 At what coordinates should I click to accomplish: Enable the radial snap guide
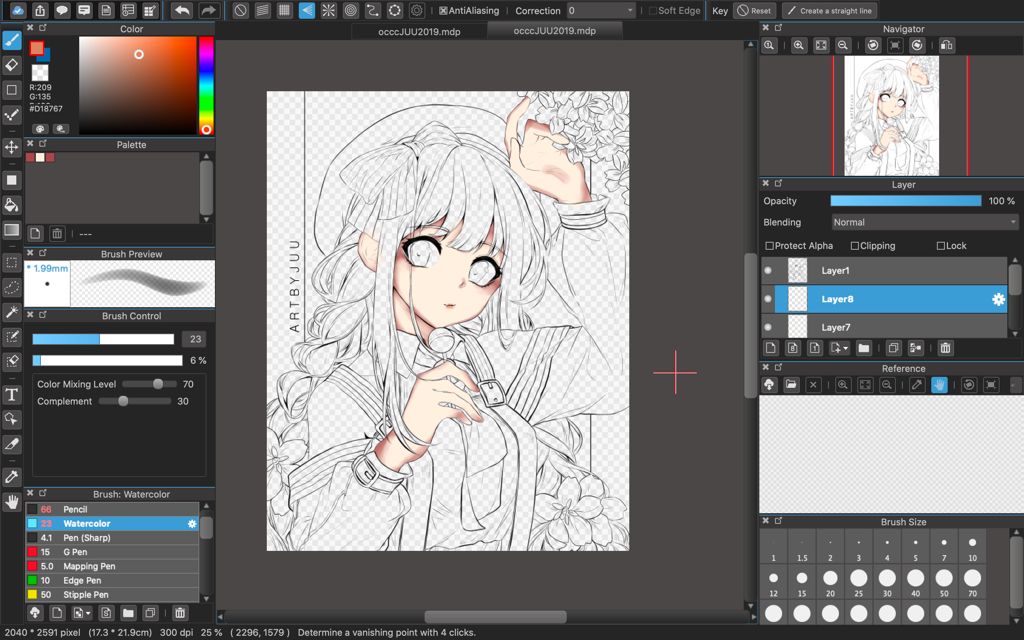(x=328, y=10)
